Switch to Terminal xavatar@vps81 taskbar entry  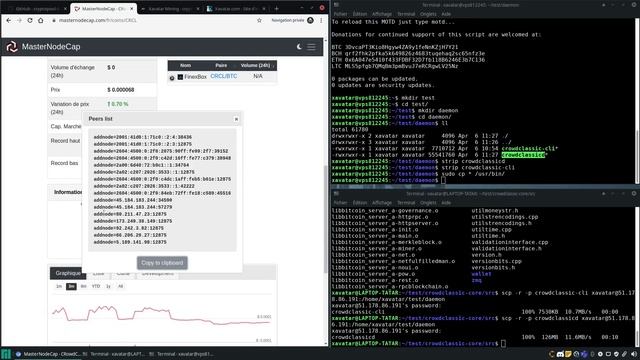182,354
